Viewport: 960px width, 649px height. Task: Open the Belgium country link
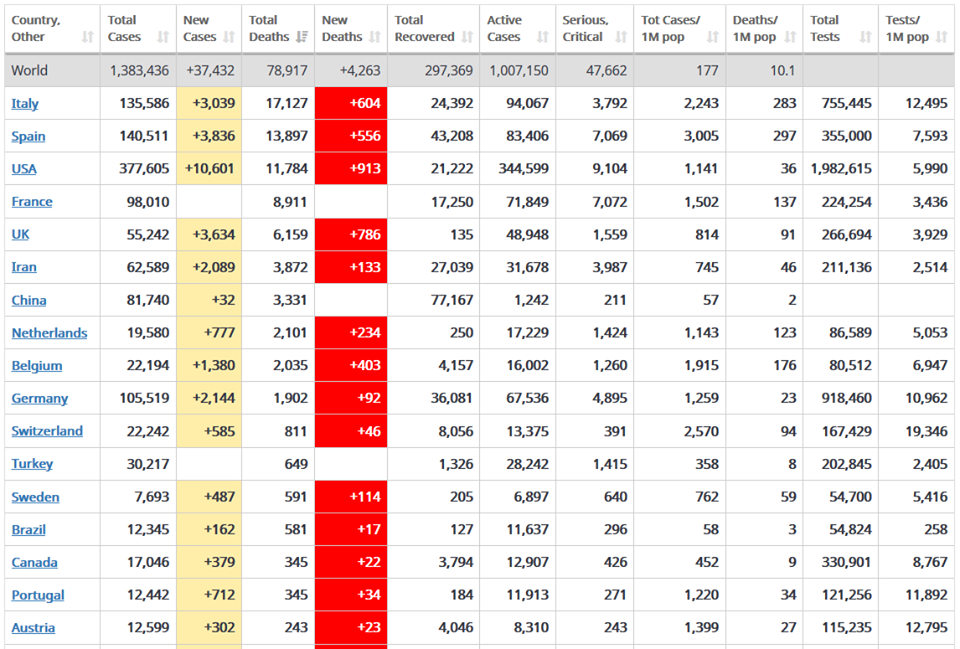coord(37,366)
